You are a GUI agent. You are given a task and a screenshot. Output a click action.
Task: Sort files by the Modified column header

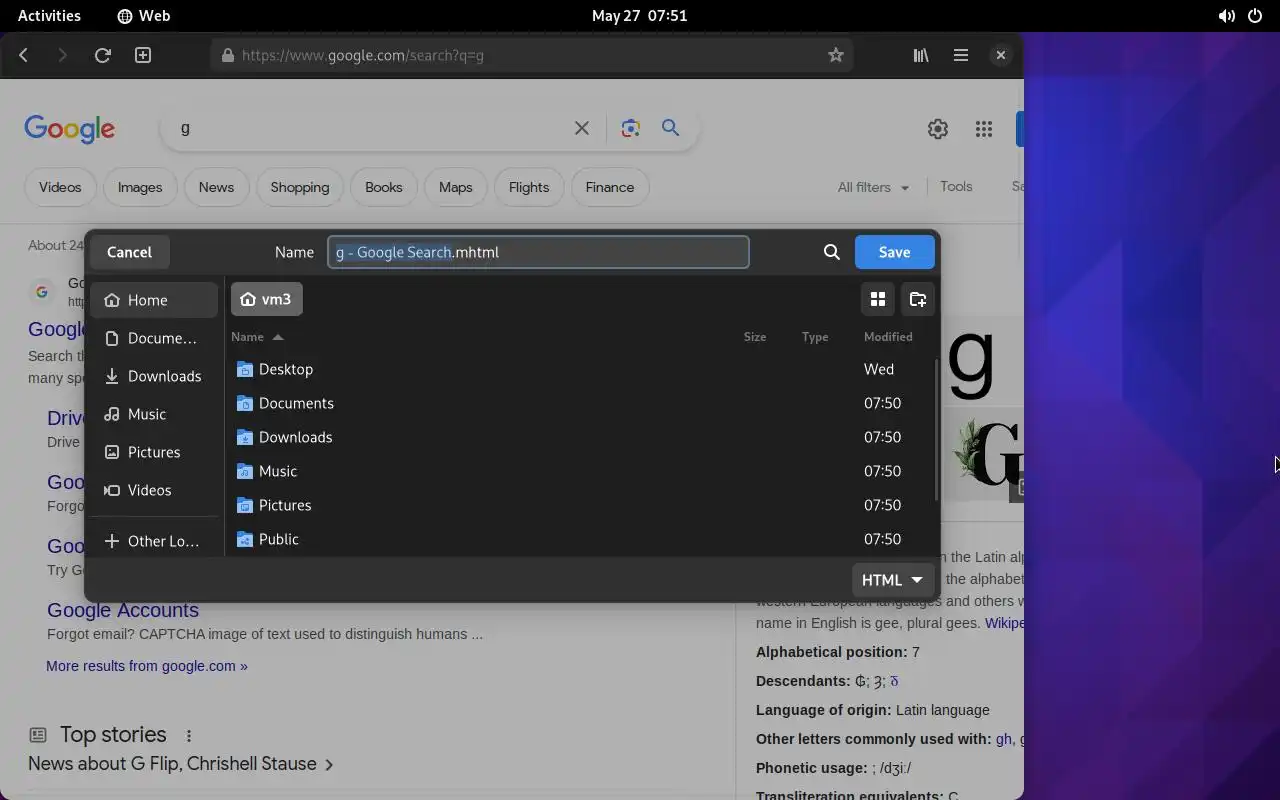pyautogui.click(x=888, y=337)
